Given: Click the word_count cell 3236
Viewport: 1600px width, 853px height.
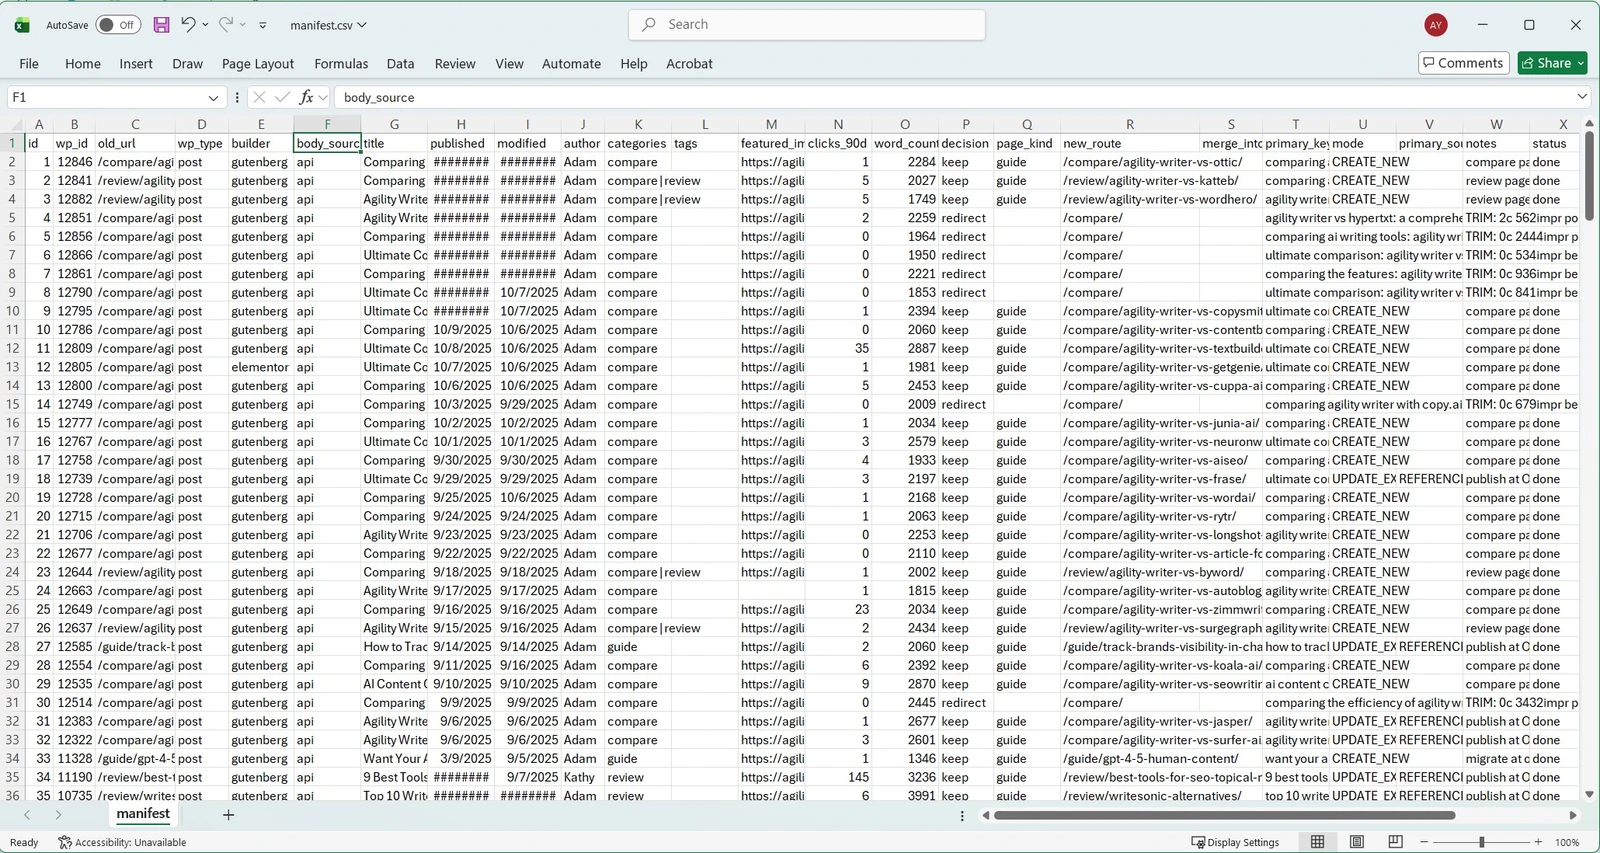Looking at the screenshot, I should pos(905,777).
